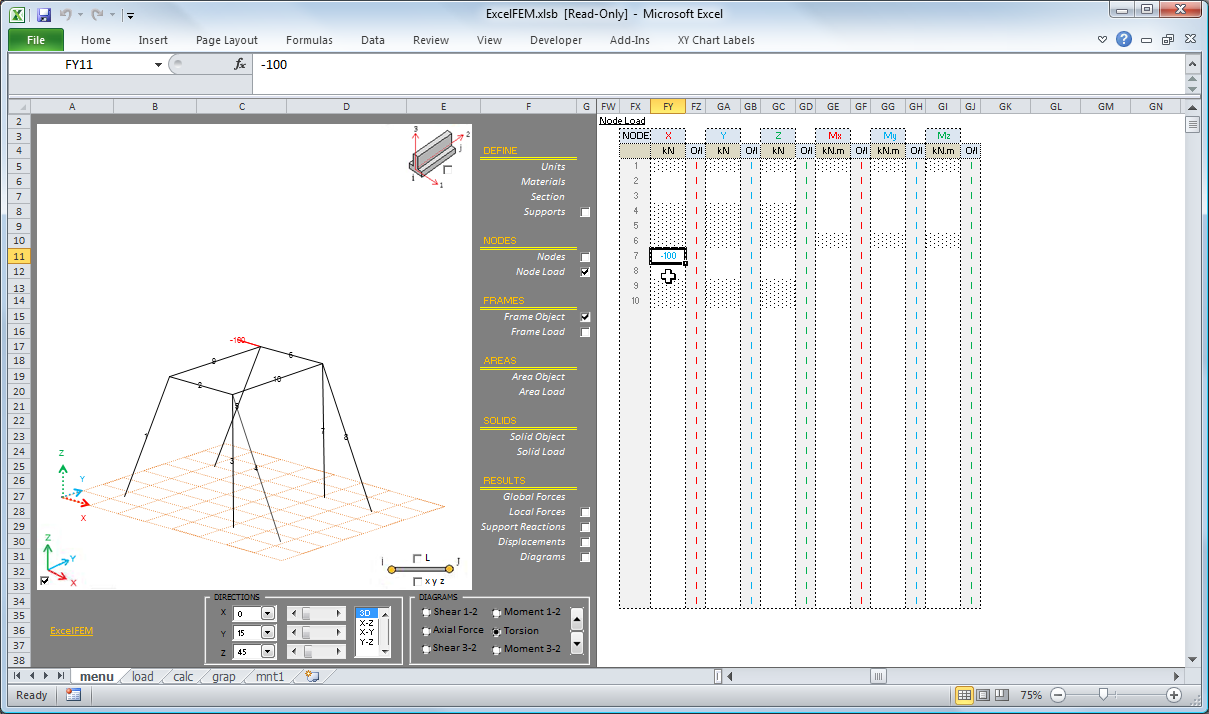Enable the Diagrams checkbox

586,557
